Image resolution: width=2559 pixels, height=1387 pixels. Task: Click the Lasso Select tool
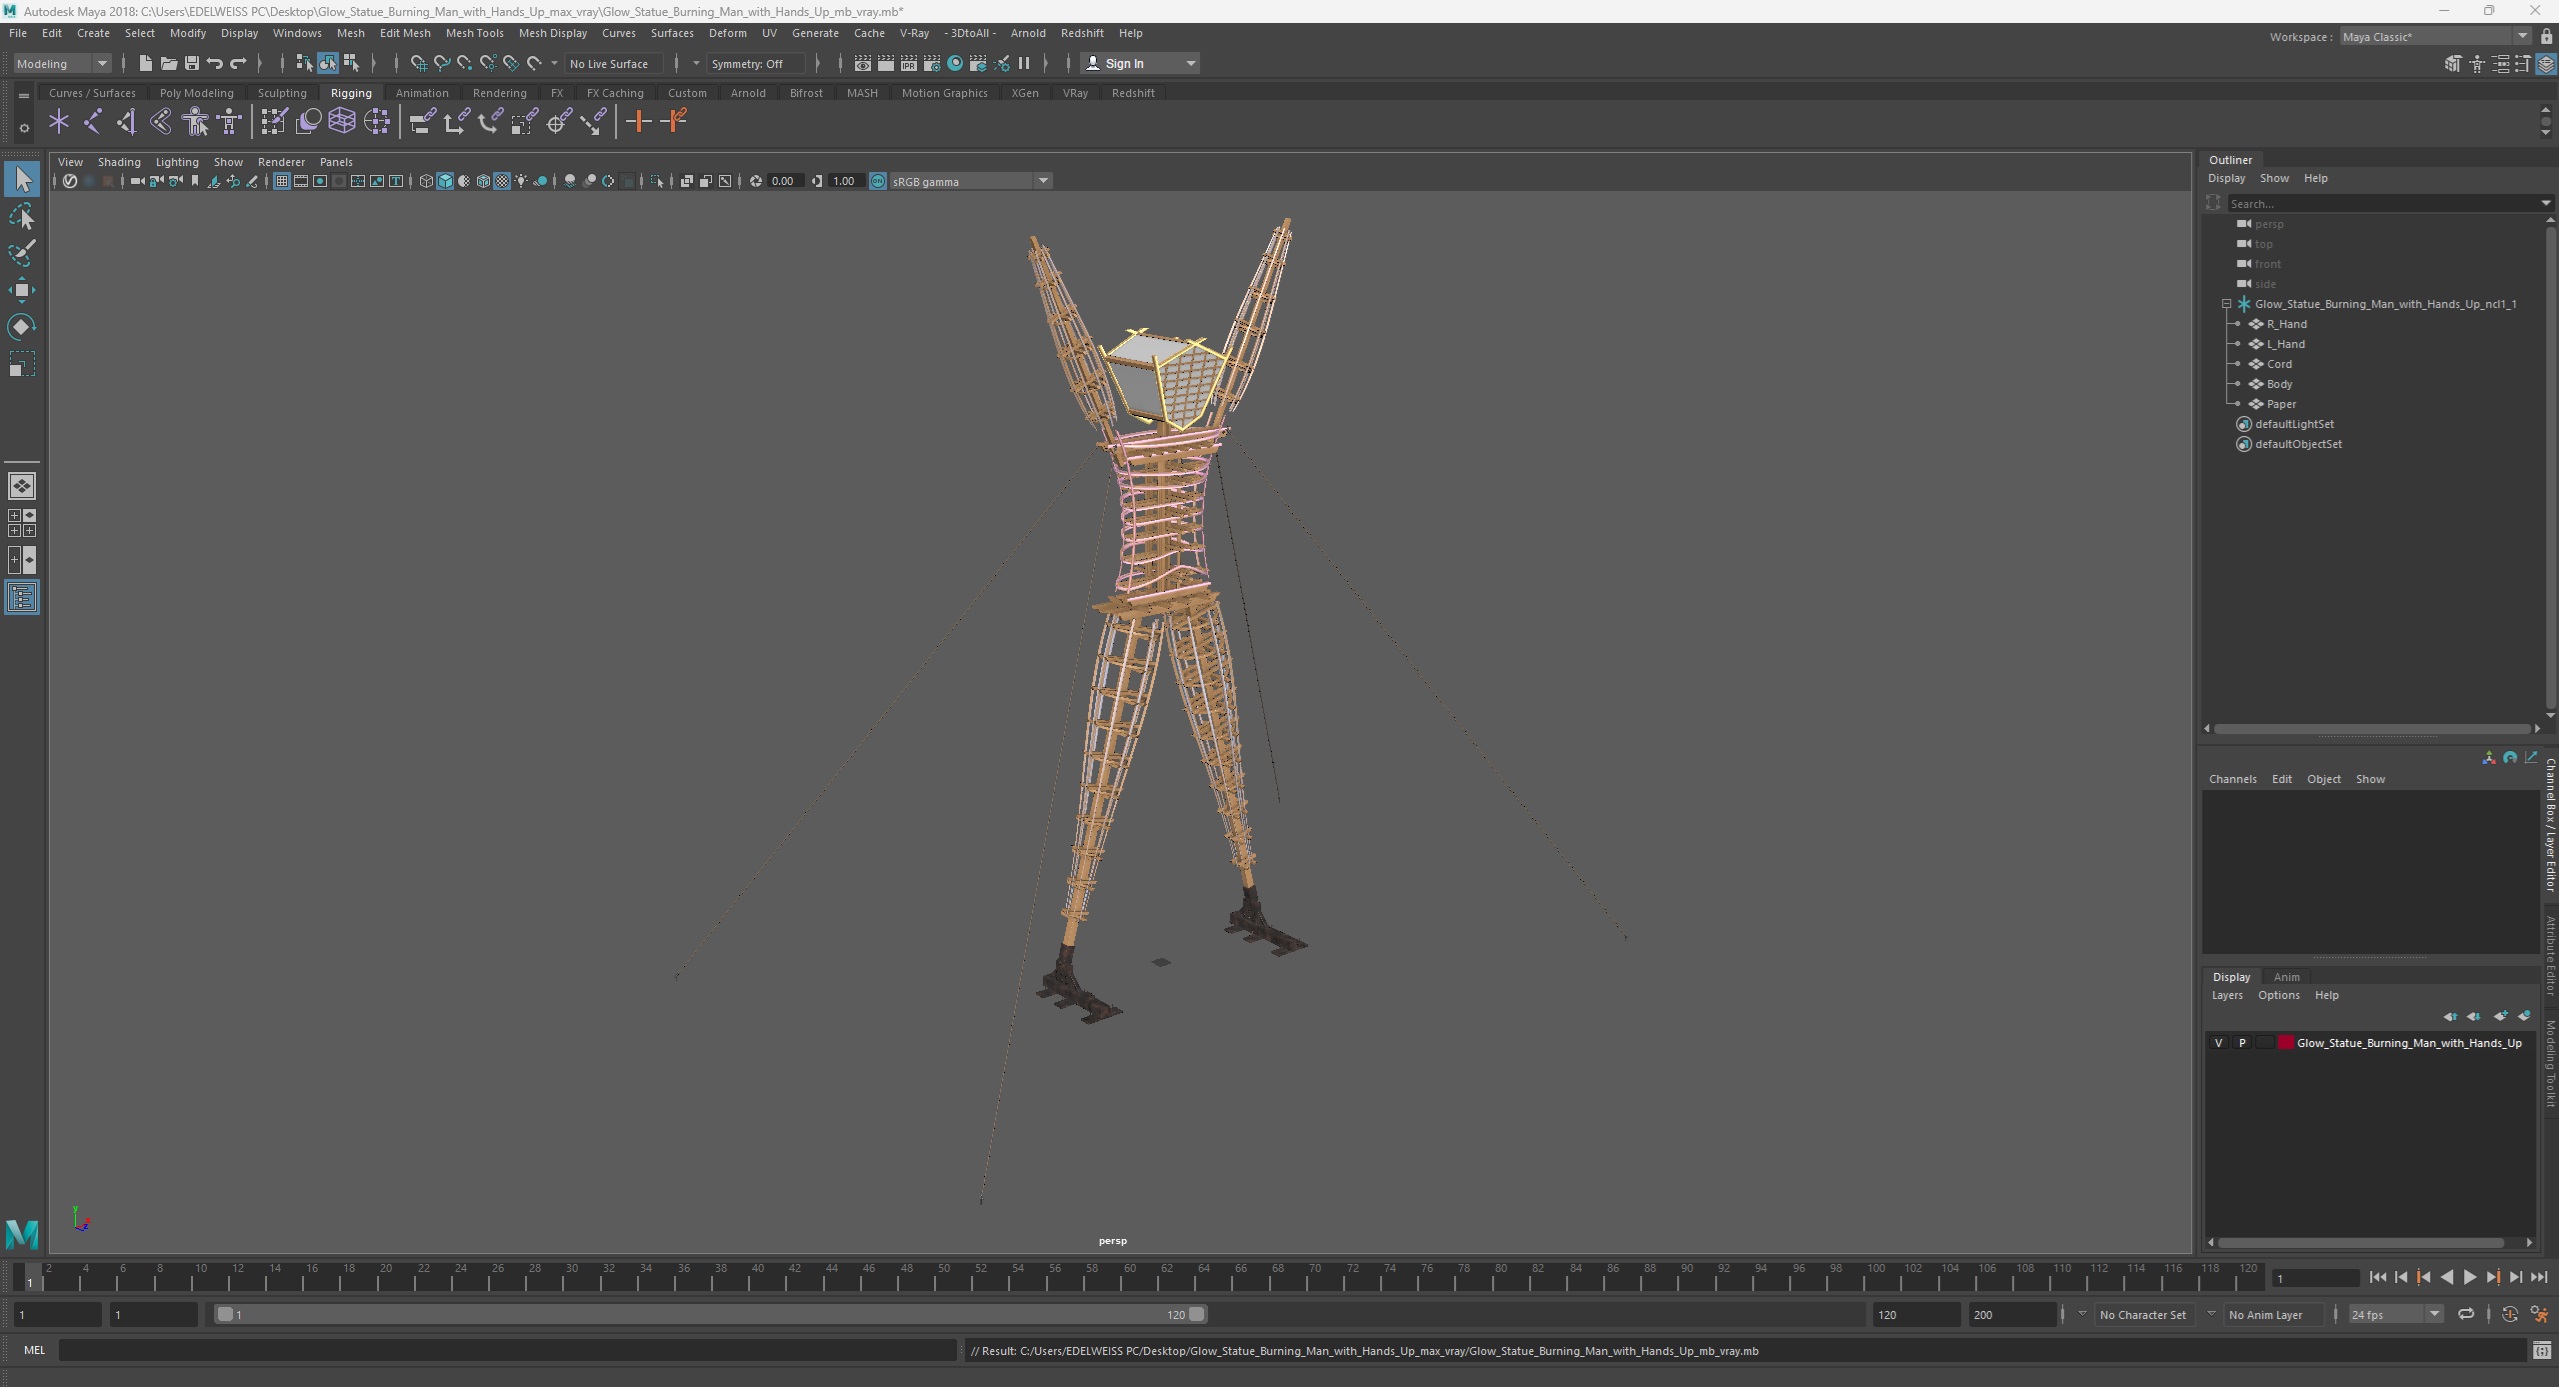[22, 216]
